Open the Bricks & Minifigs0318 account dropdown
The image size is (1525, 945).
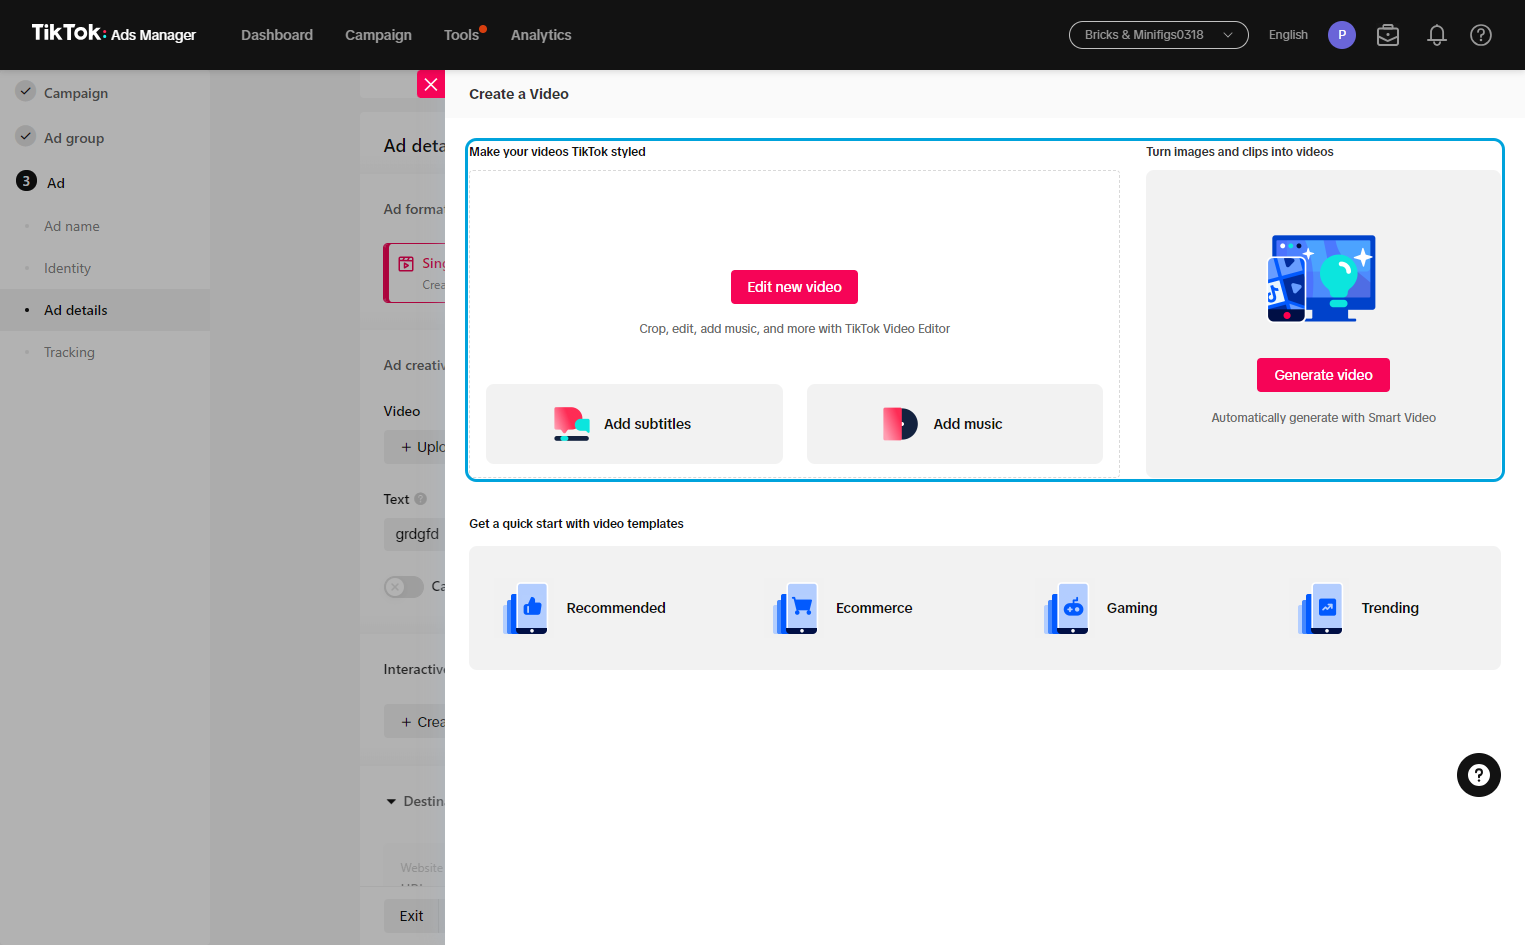(x=1158, y=35)
